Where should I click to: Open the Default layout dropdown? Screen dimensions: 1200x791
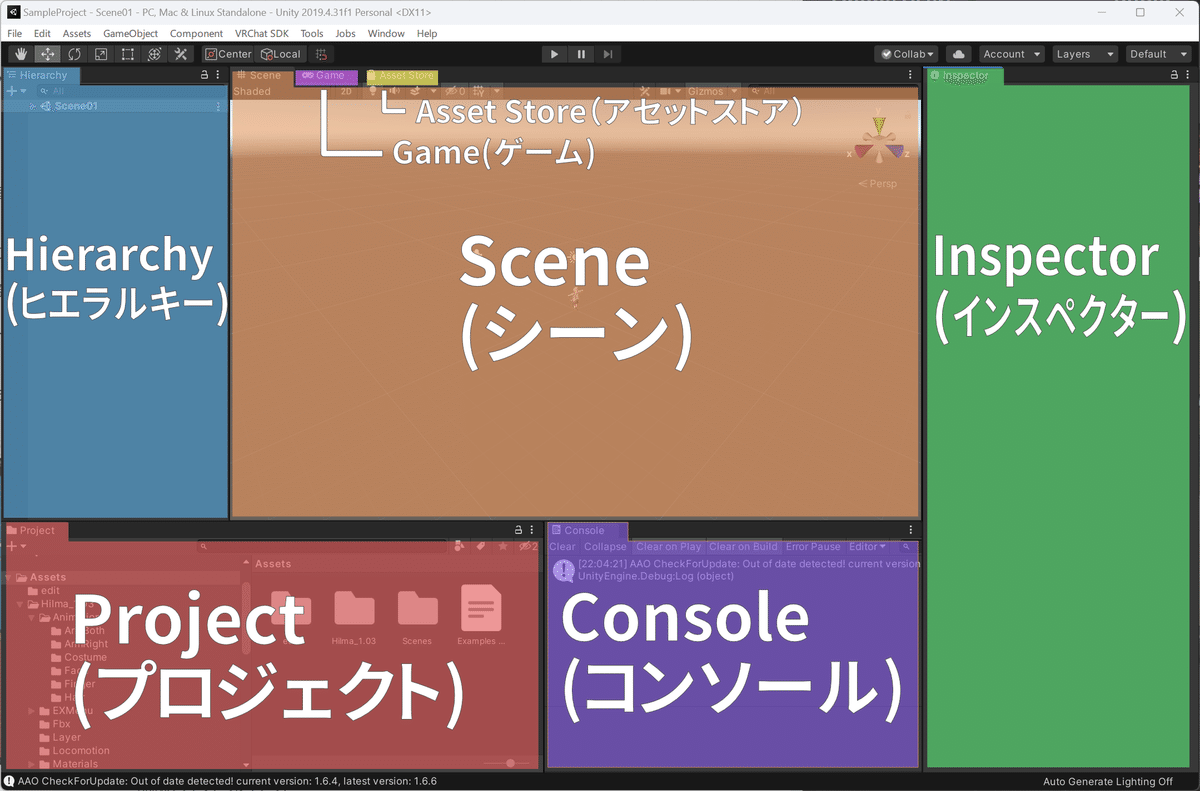(x=1159, y=54)
